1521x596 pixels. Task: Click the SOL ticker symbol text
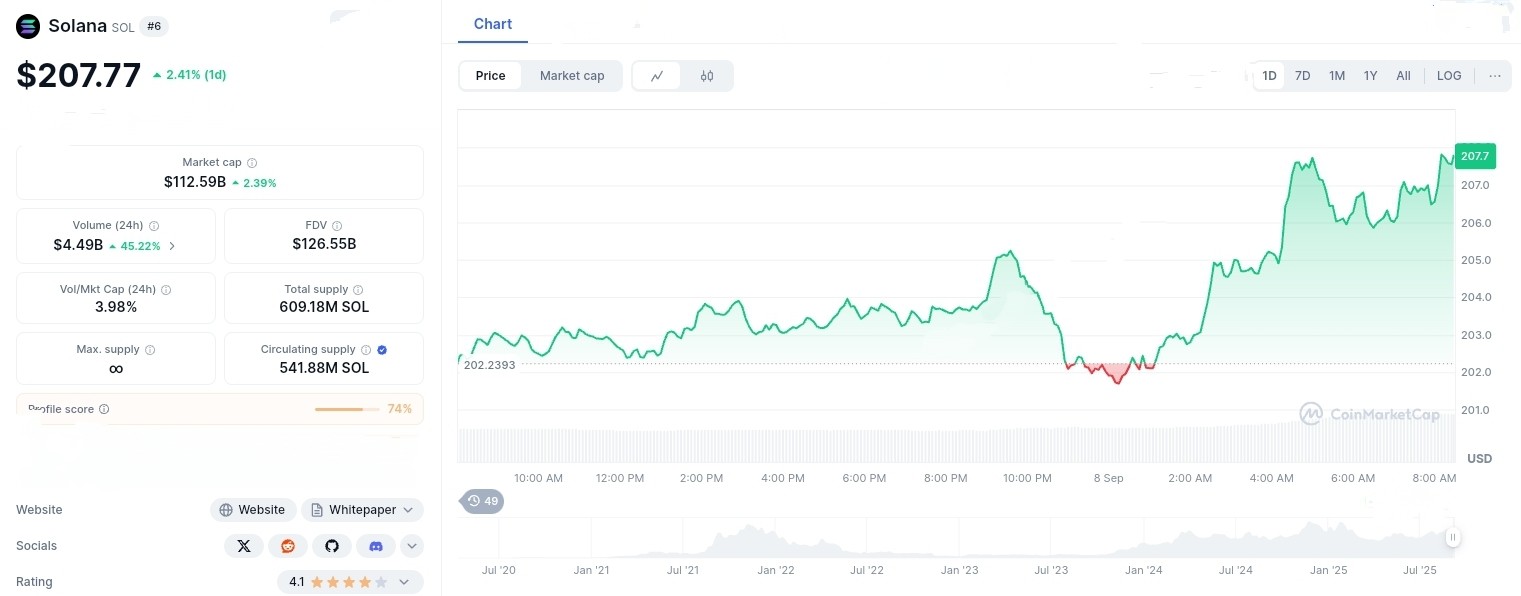click(123, 28)
